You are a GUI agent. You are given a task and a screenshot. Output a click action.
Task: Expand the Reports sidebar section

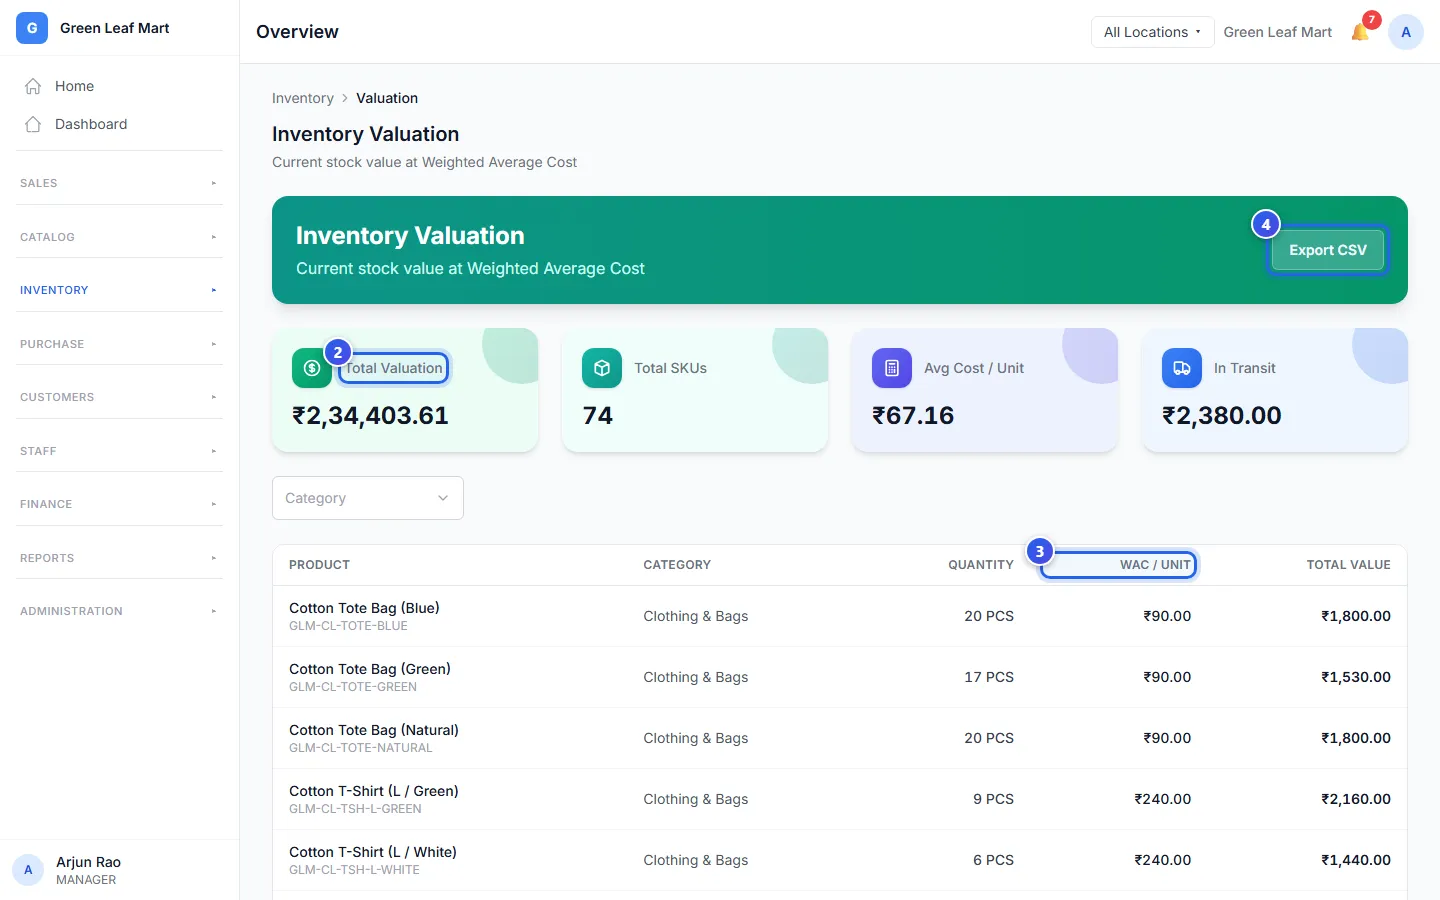click(119, 558)
